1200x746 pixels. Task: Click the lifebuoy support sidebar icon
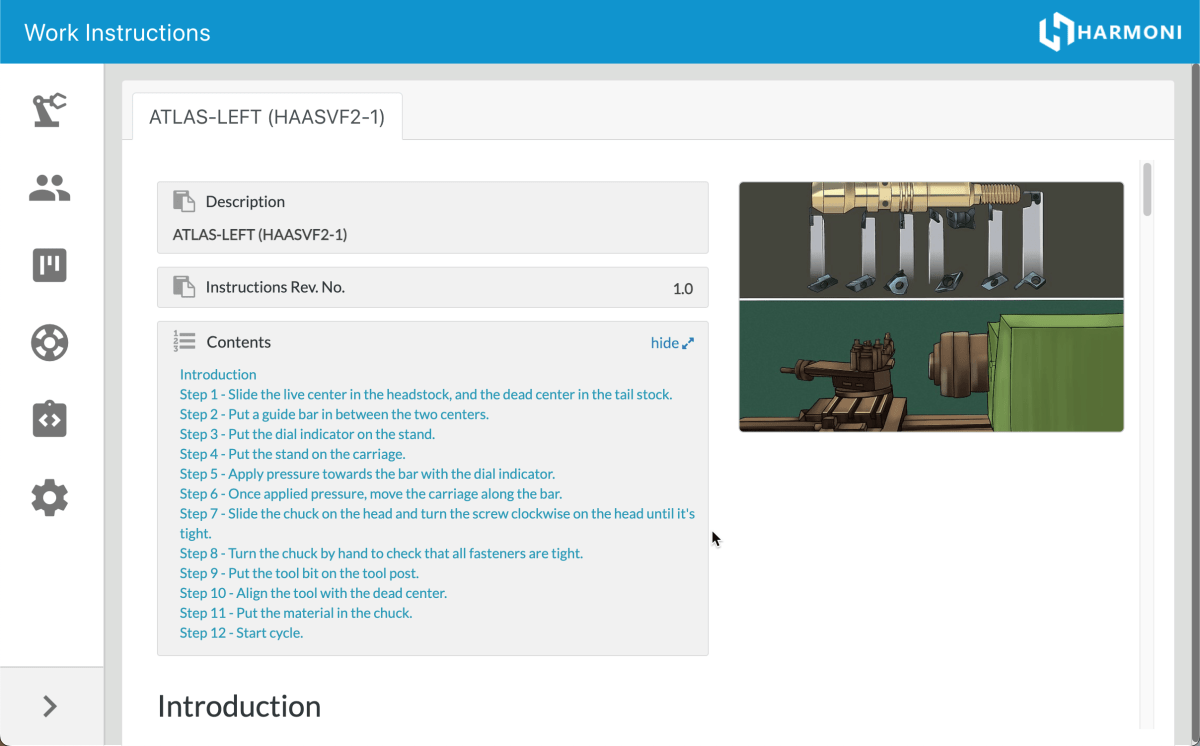(x=49, y=343)
